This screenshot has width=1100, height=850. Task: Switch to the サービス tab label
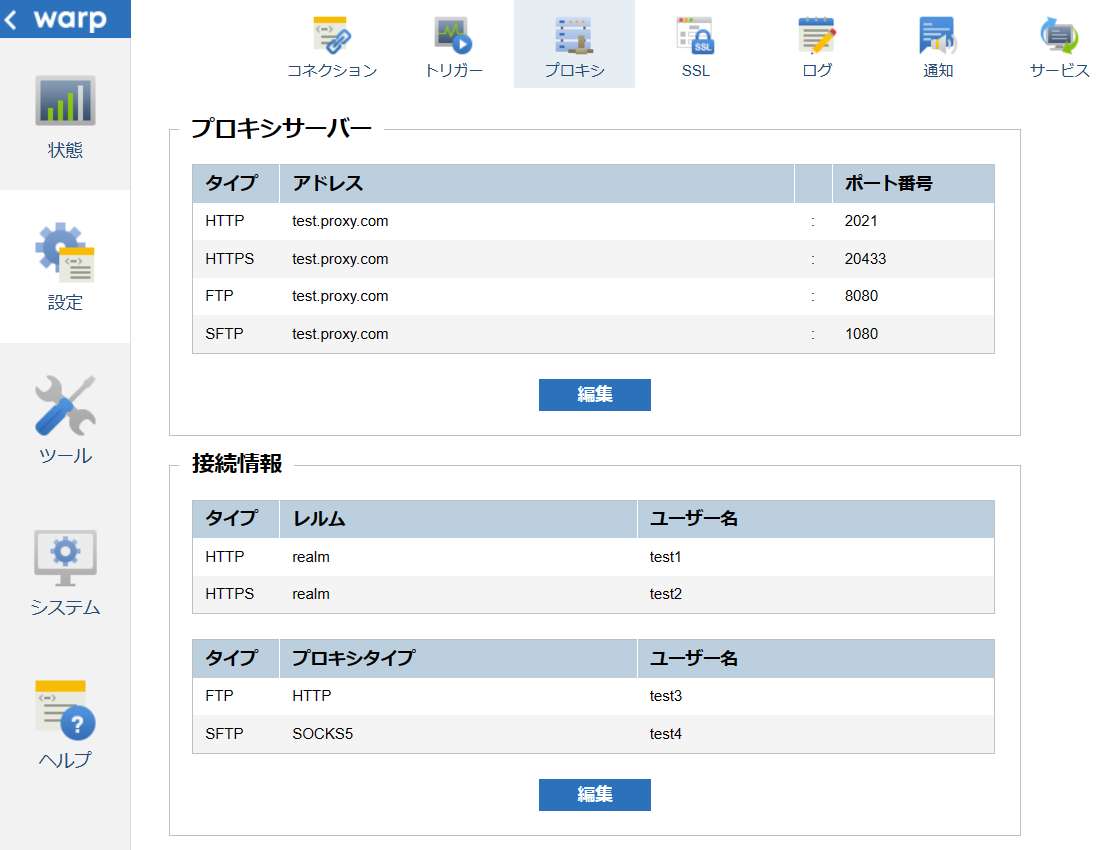(1059, 70)
